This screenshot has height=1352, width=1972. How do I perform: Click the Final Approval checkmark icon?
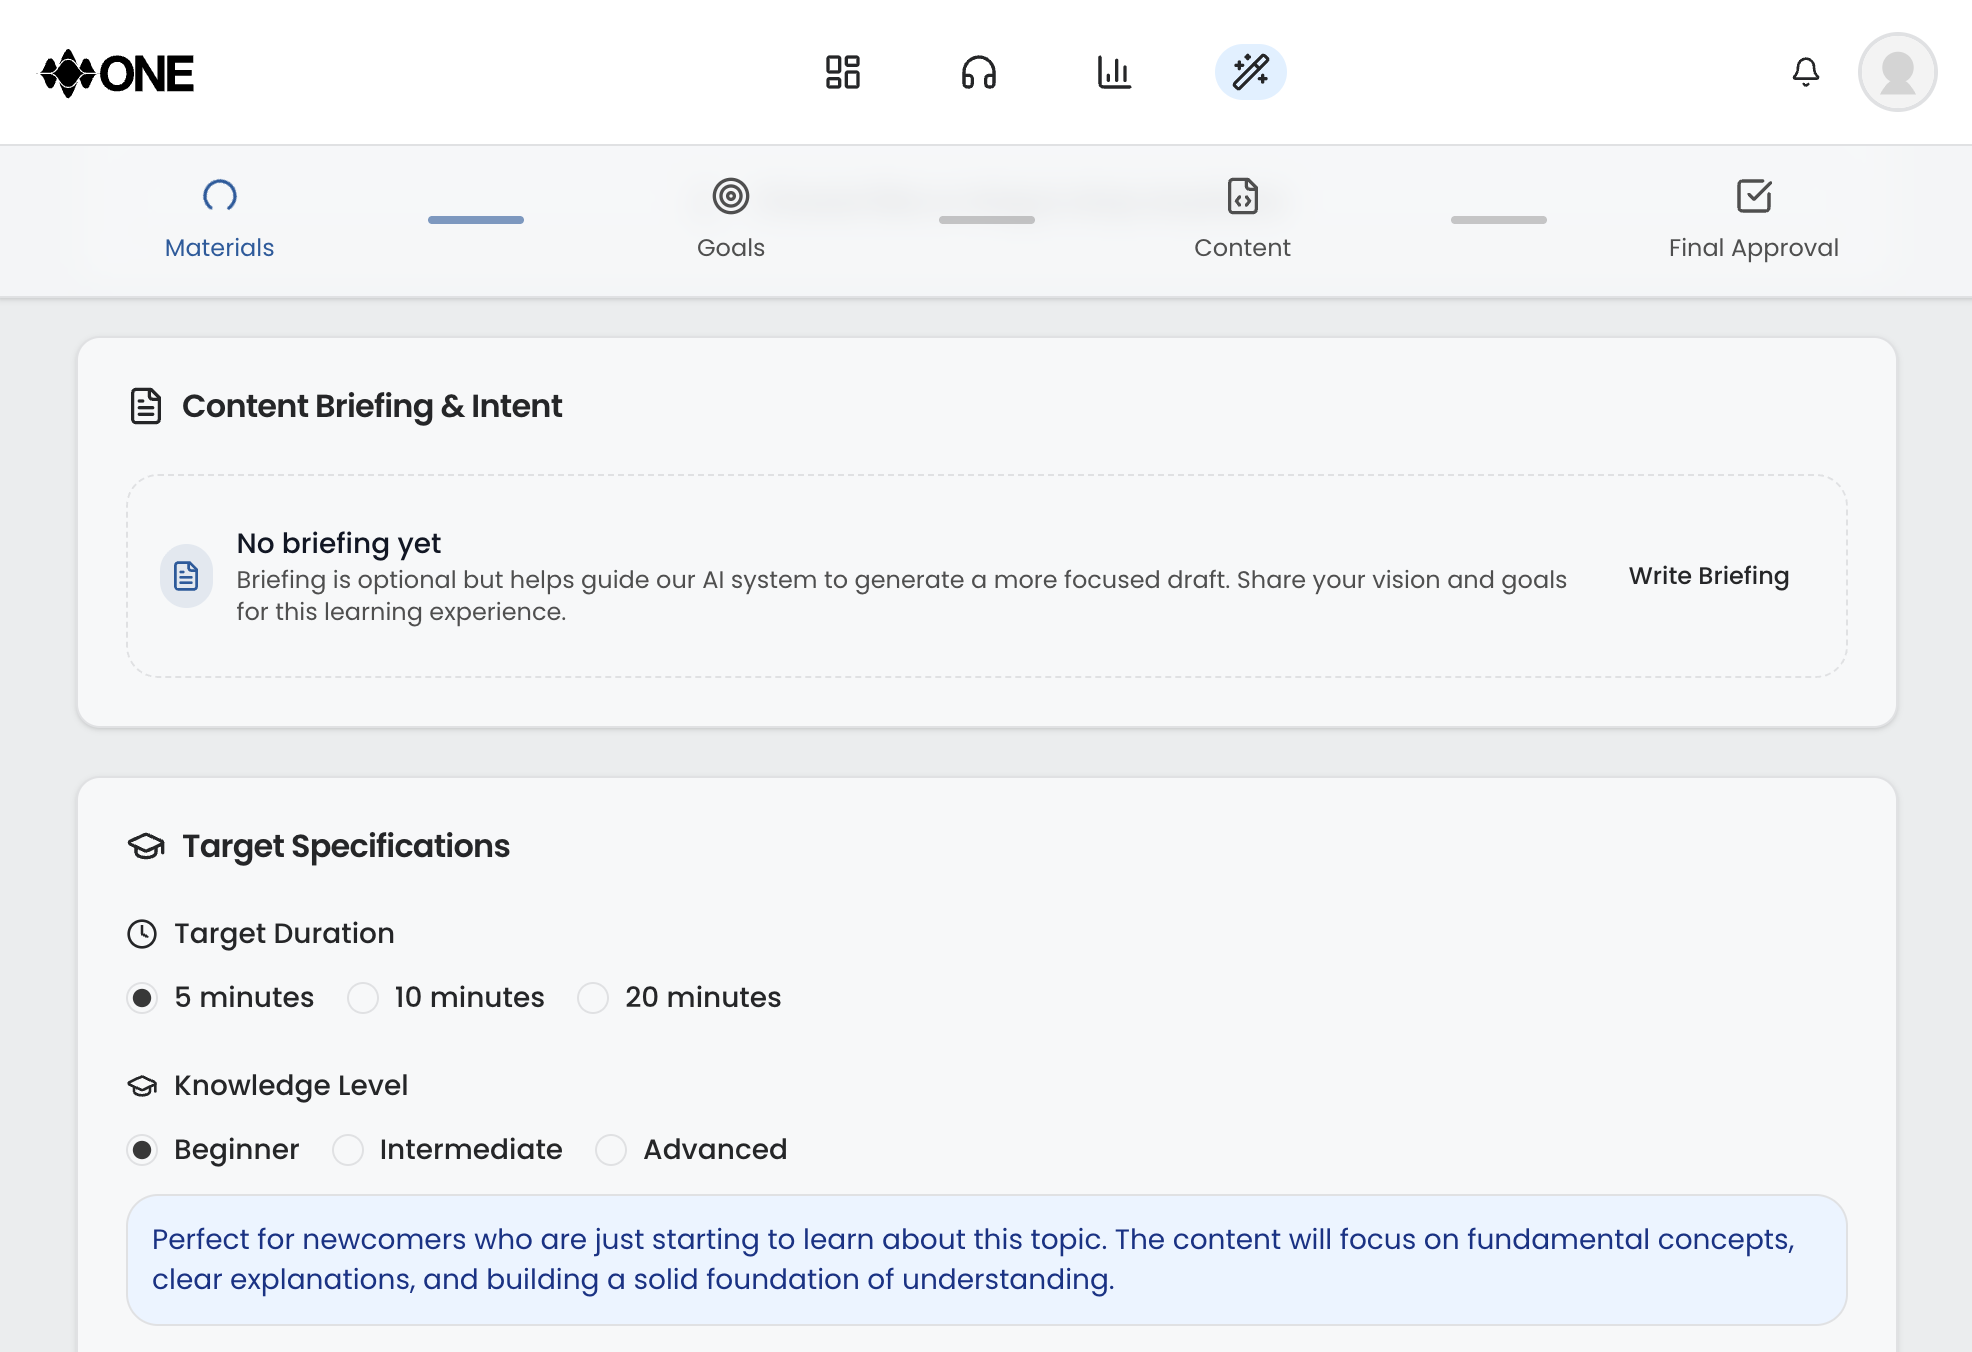tap(1752, 195)
